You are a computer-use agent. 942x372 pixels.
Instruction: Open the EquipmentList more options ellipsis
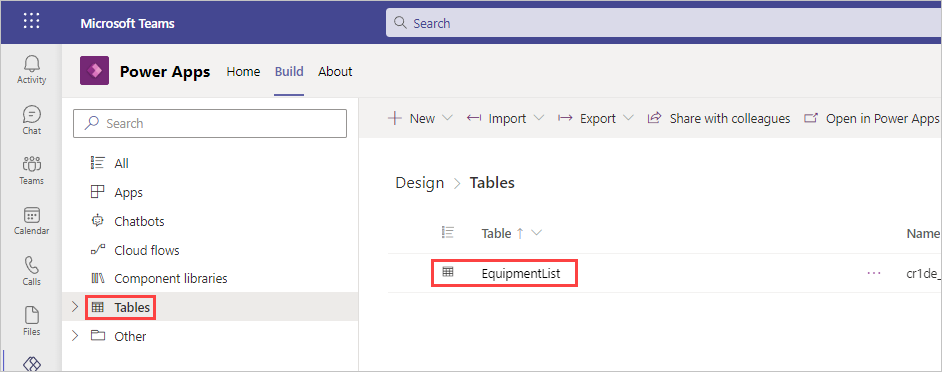874,273
